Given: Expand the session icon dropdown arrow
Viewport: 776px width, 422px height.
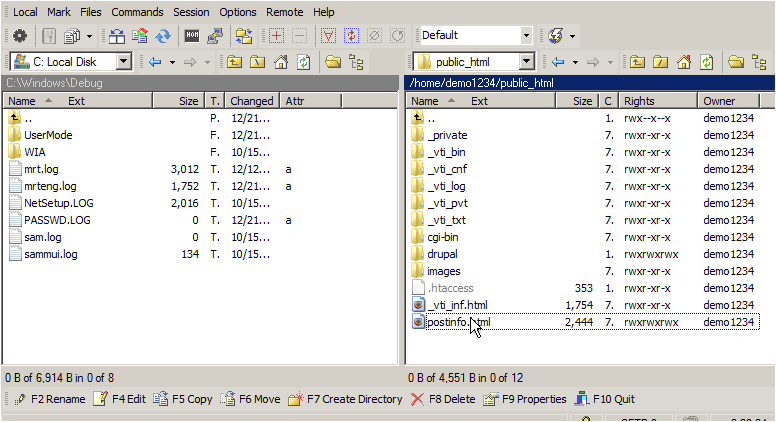Looking at the screenshot, I should (x=573, y=36).
